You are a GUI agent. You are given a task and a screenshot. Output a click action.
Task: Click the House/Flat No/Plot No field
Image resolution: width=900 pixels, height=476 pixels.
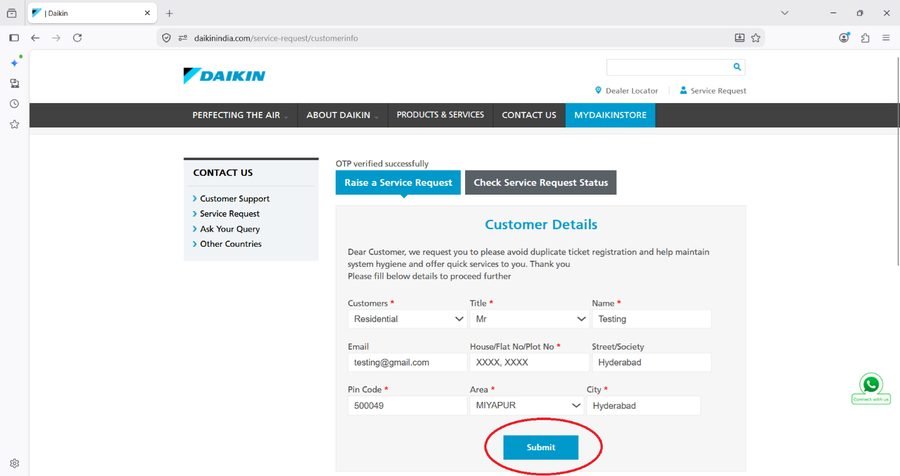point(529,362)
